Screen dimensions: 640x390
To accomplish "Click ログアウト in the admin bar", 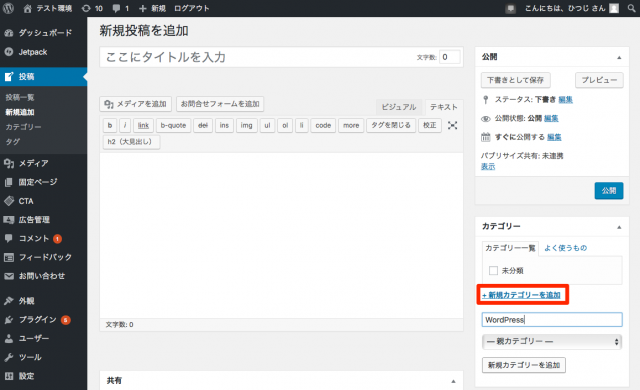I will tap(191, 8).
